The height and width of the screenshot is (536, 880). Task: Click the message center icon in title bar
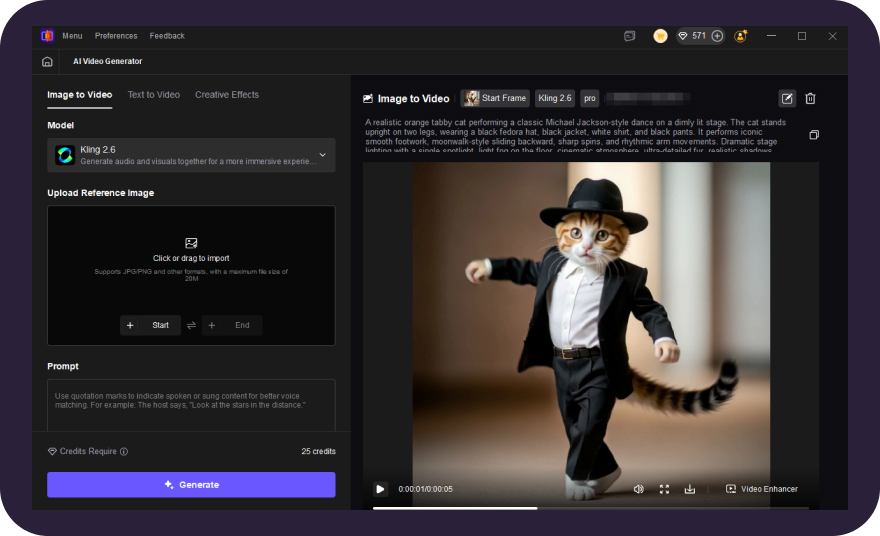(630, 36)
